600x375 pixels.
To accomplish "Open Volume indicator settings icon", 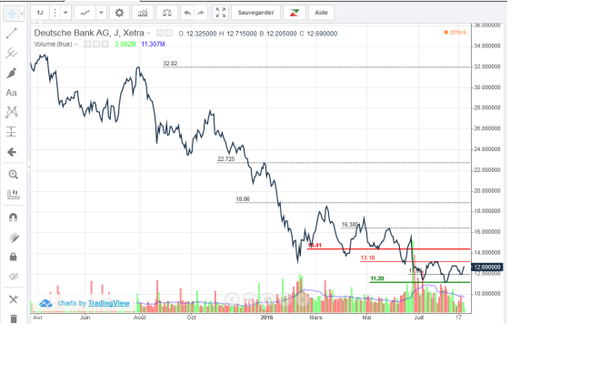I will (96, 44).
